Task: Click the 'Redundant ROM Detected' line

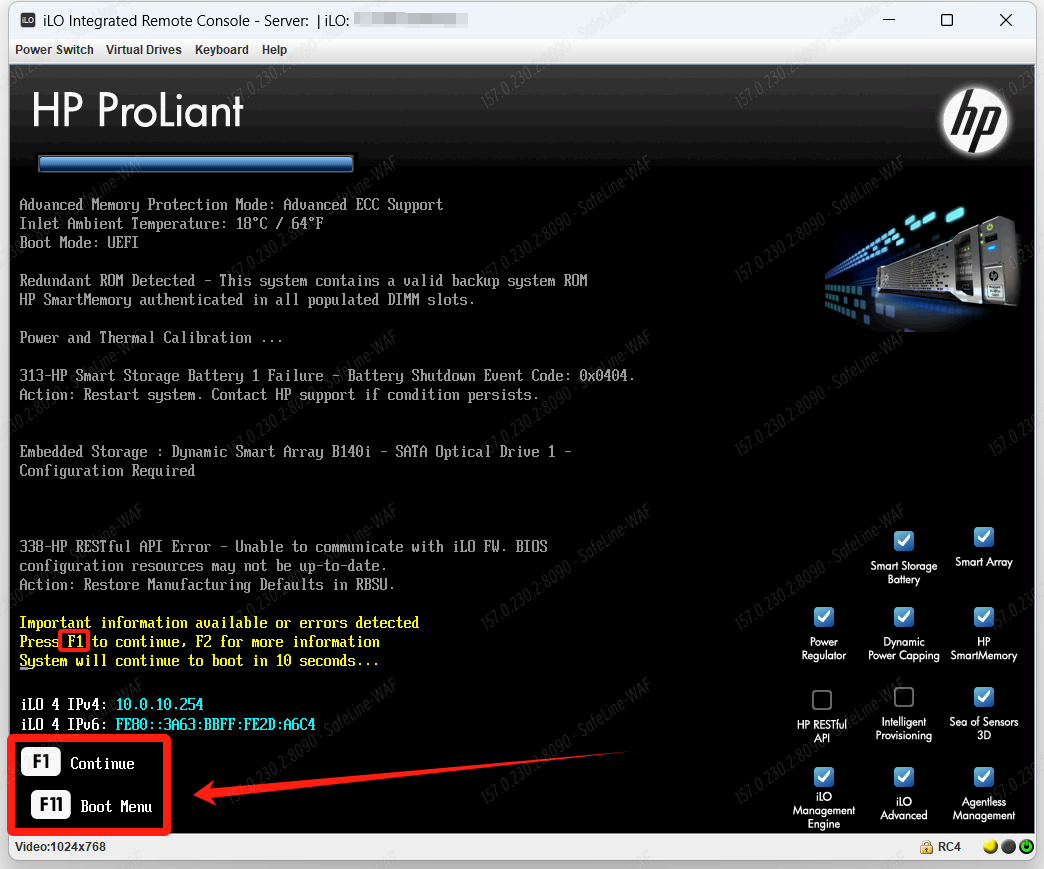Action: [303, 281]
